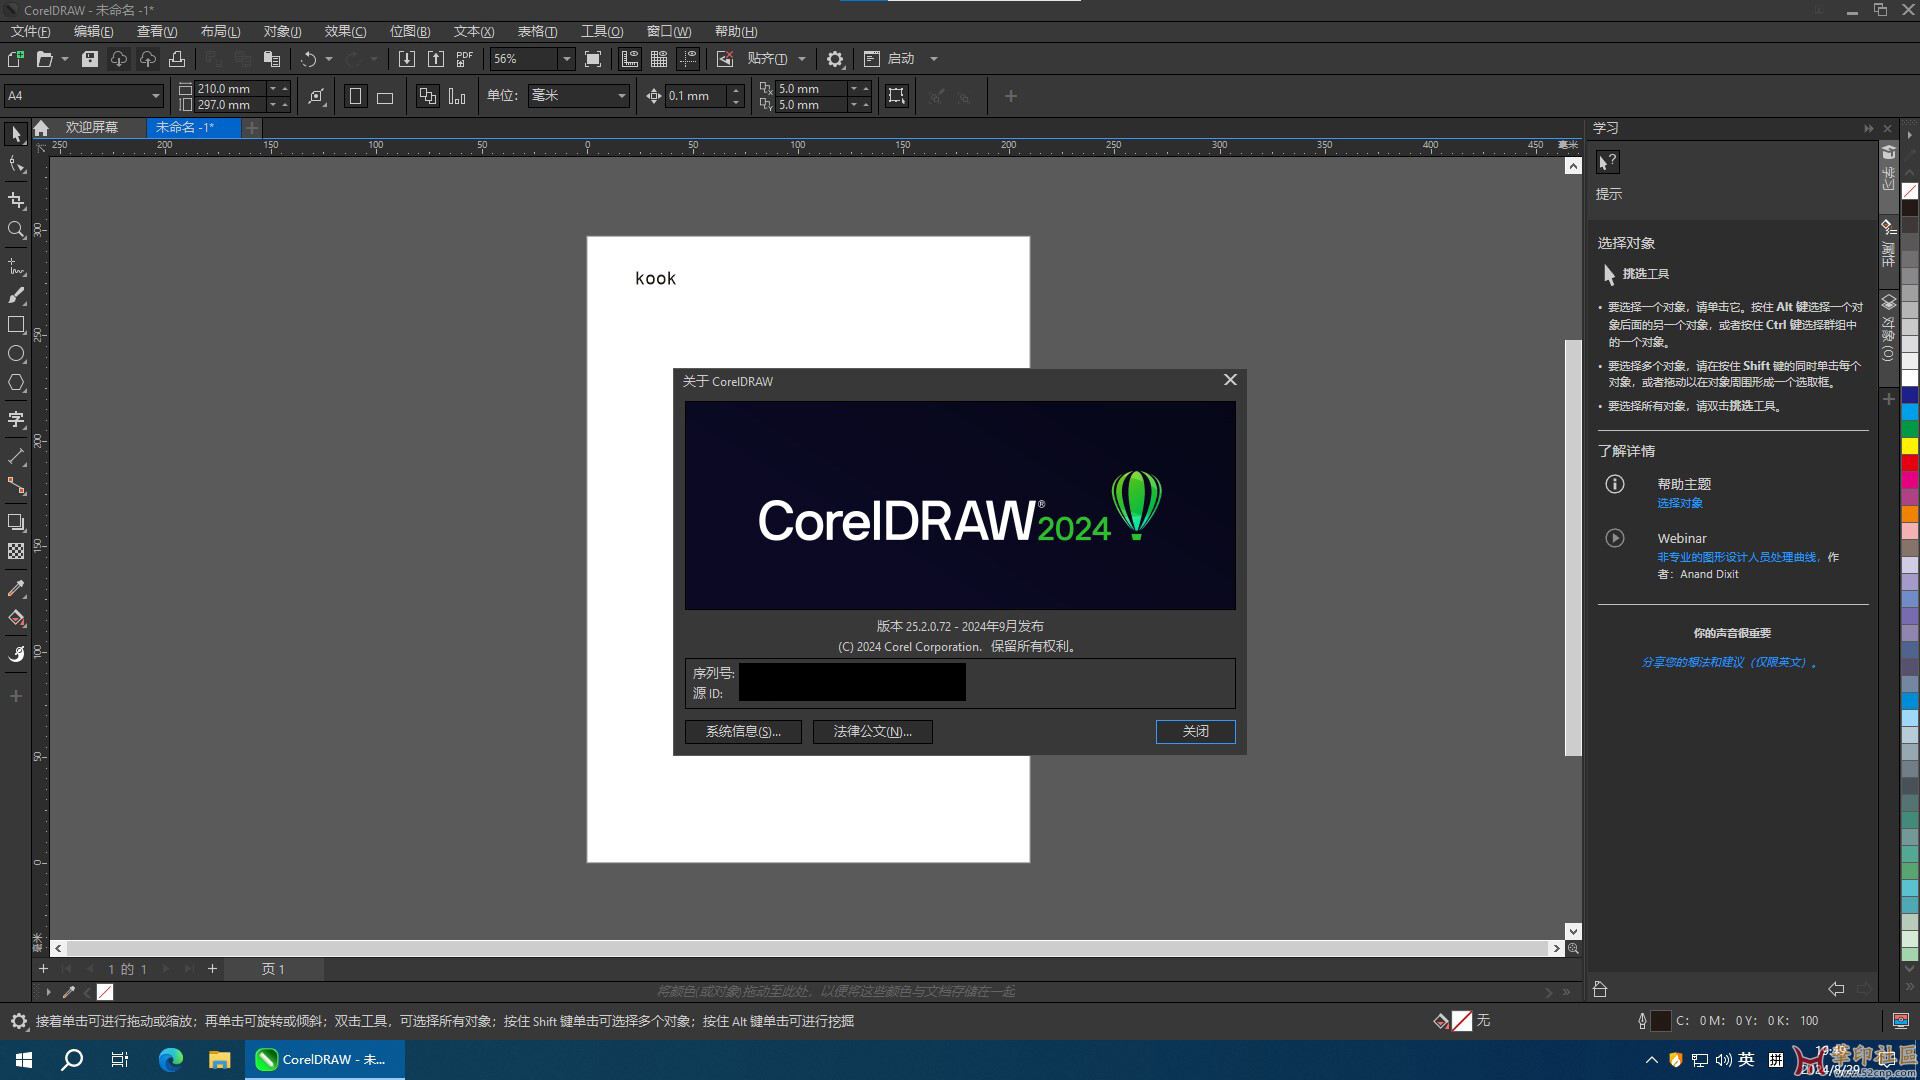Toggle treat all objects as filled
Image resolution: width=1920 pixels, height=1080 pixels.
pos(897,96)
